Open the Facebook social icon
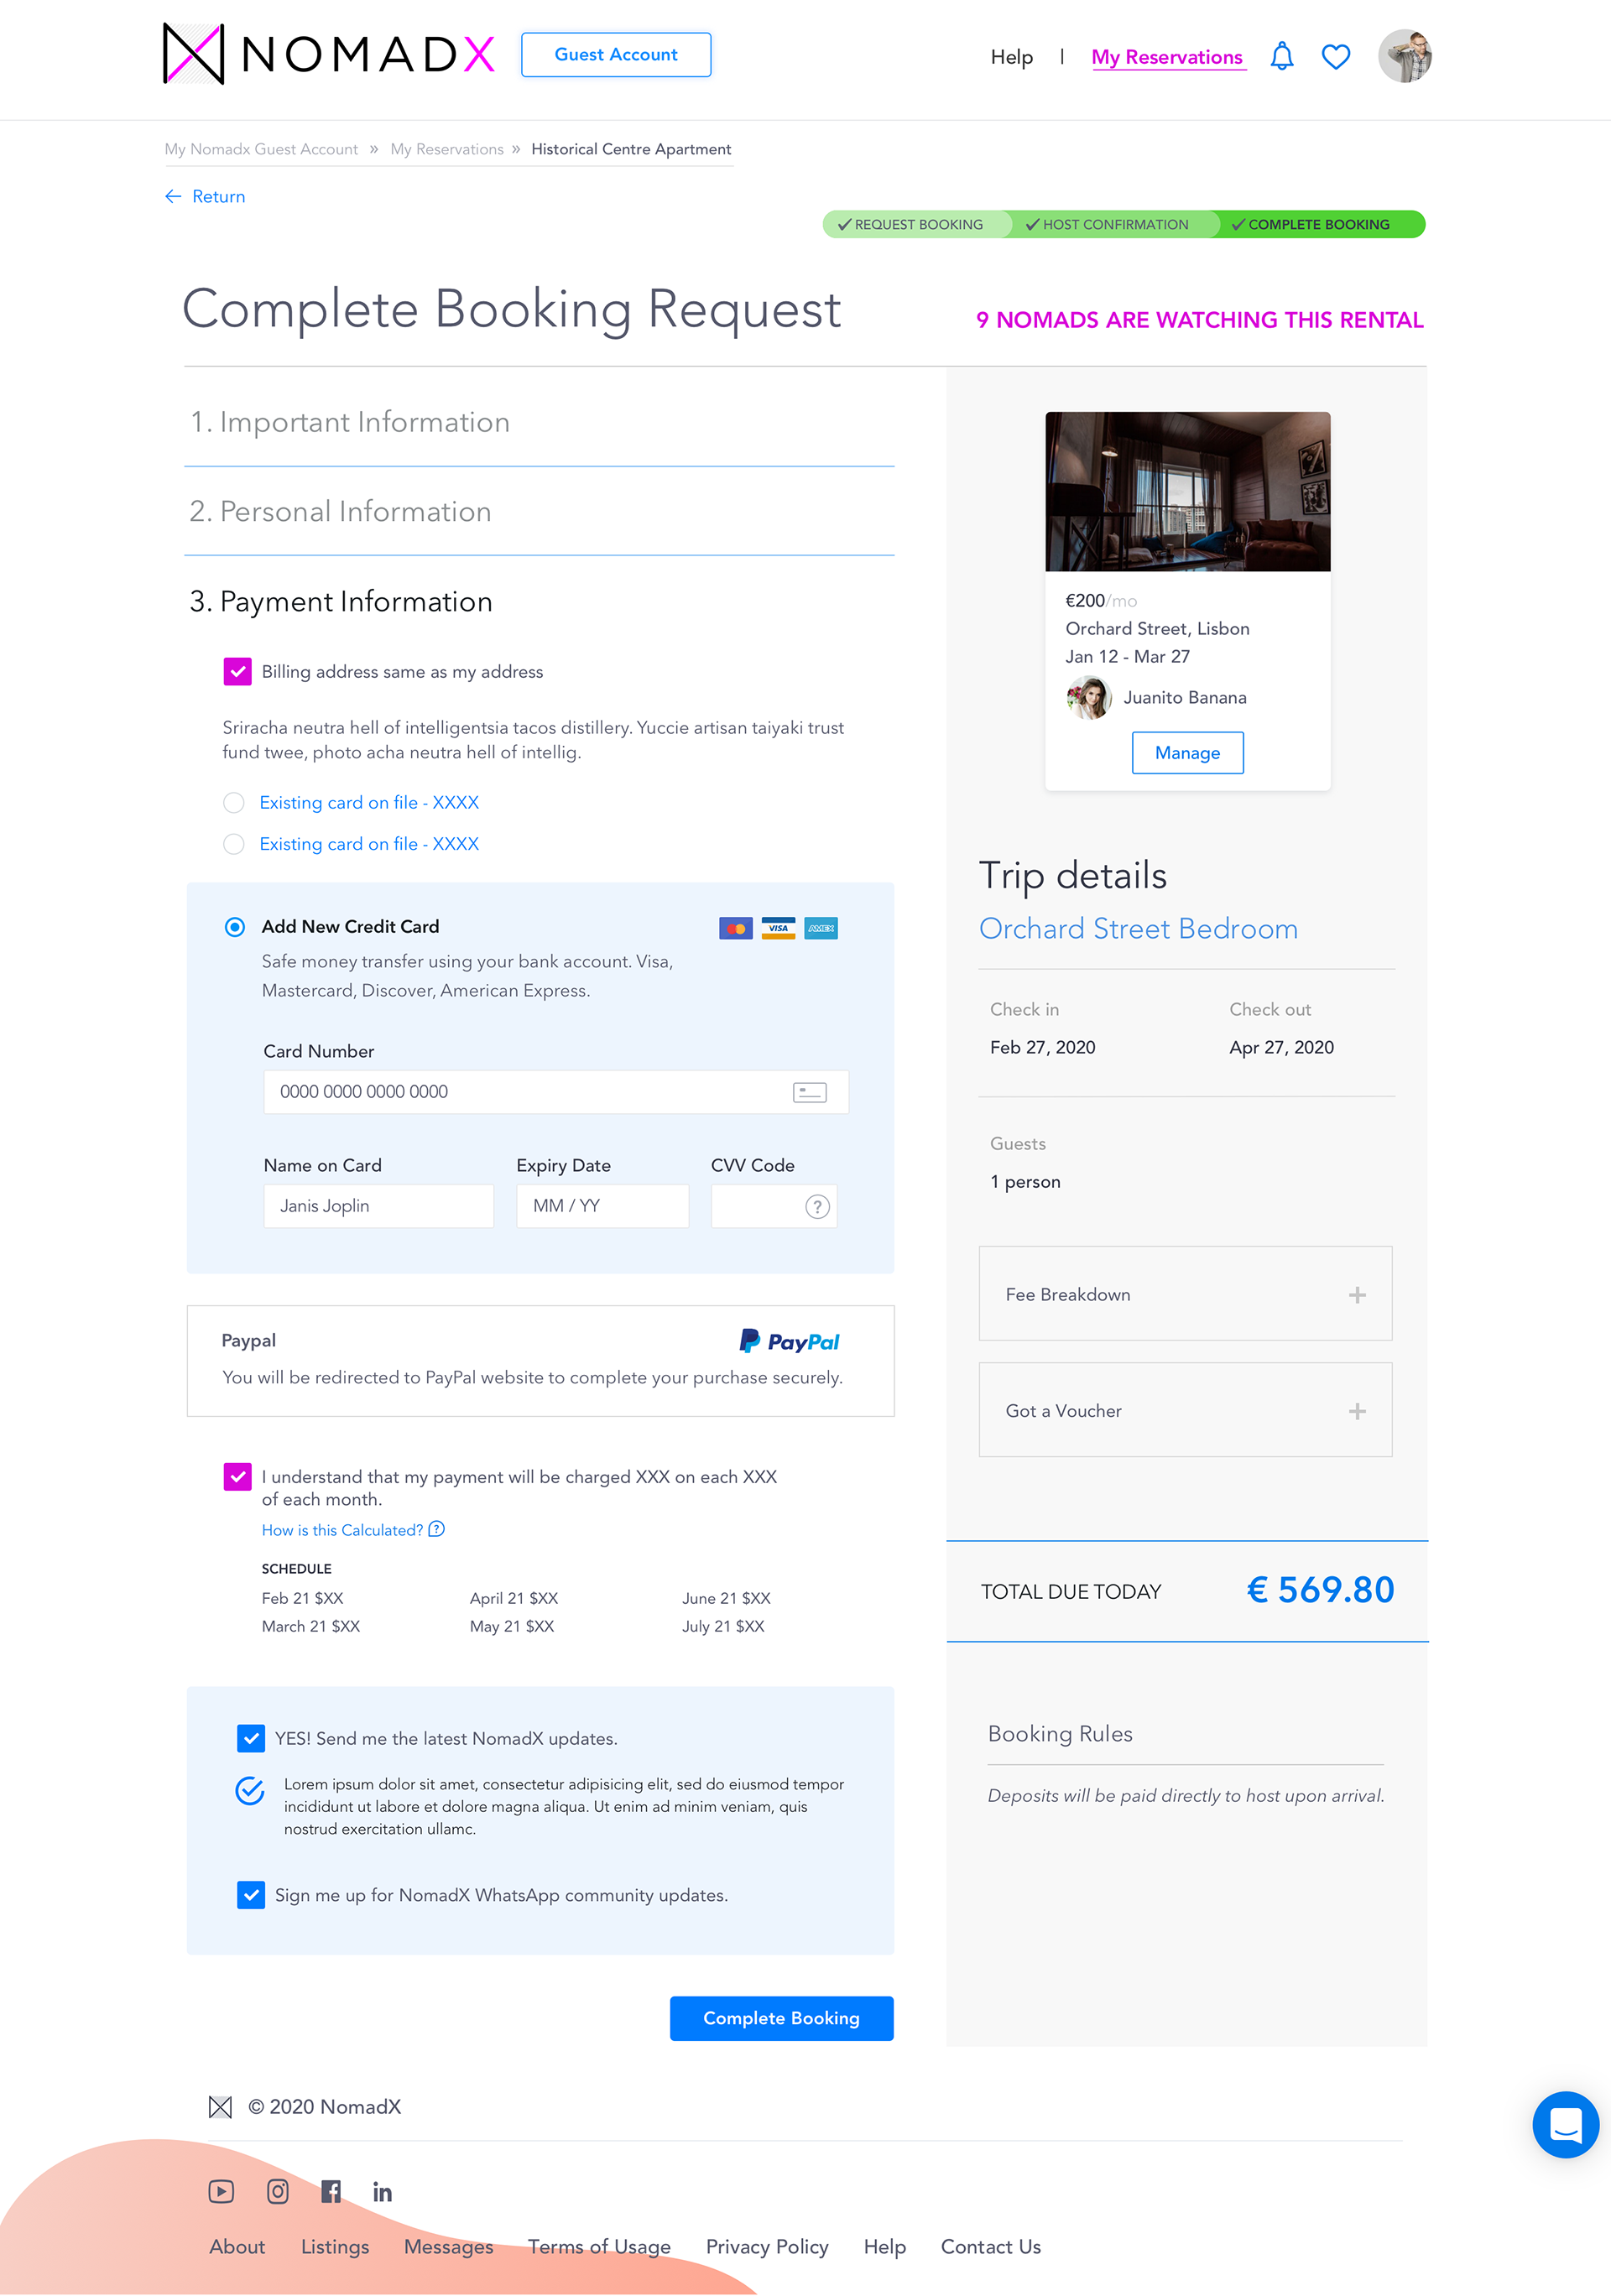 pos(331,2191)
